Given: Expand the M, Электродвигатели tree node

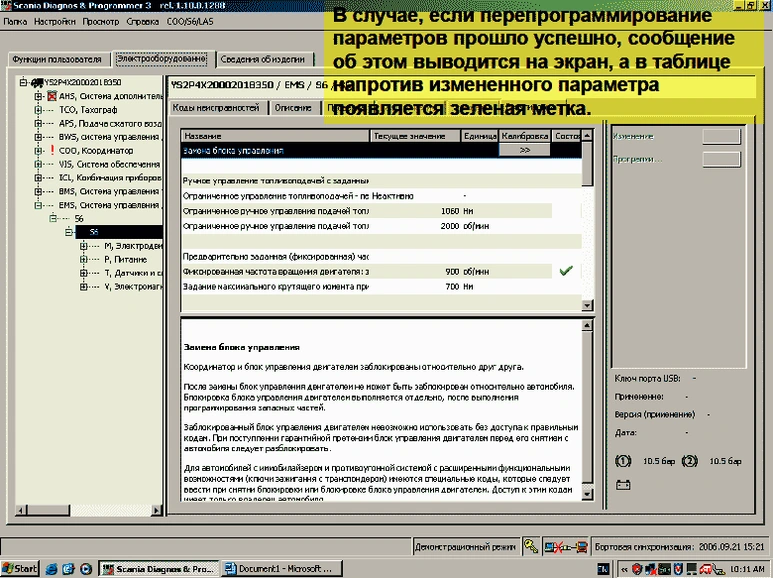Looking at the screenshot, I should [x=82, y=245].
